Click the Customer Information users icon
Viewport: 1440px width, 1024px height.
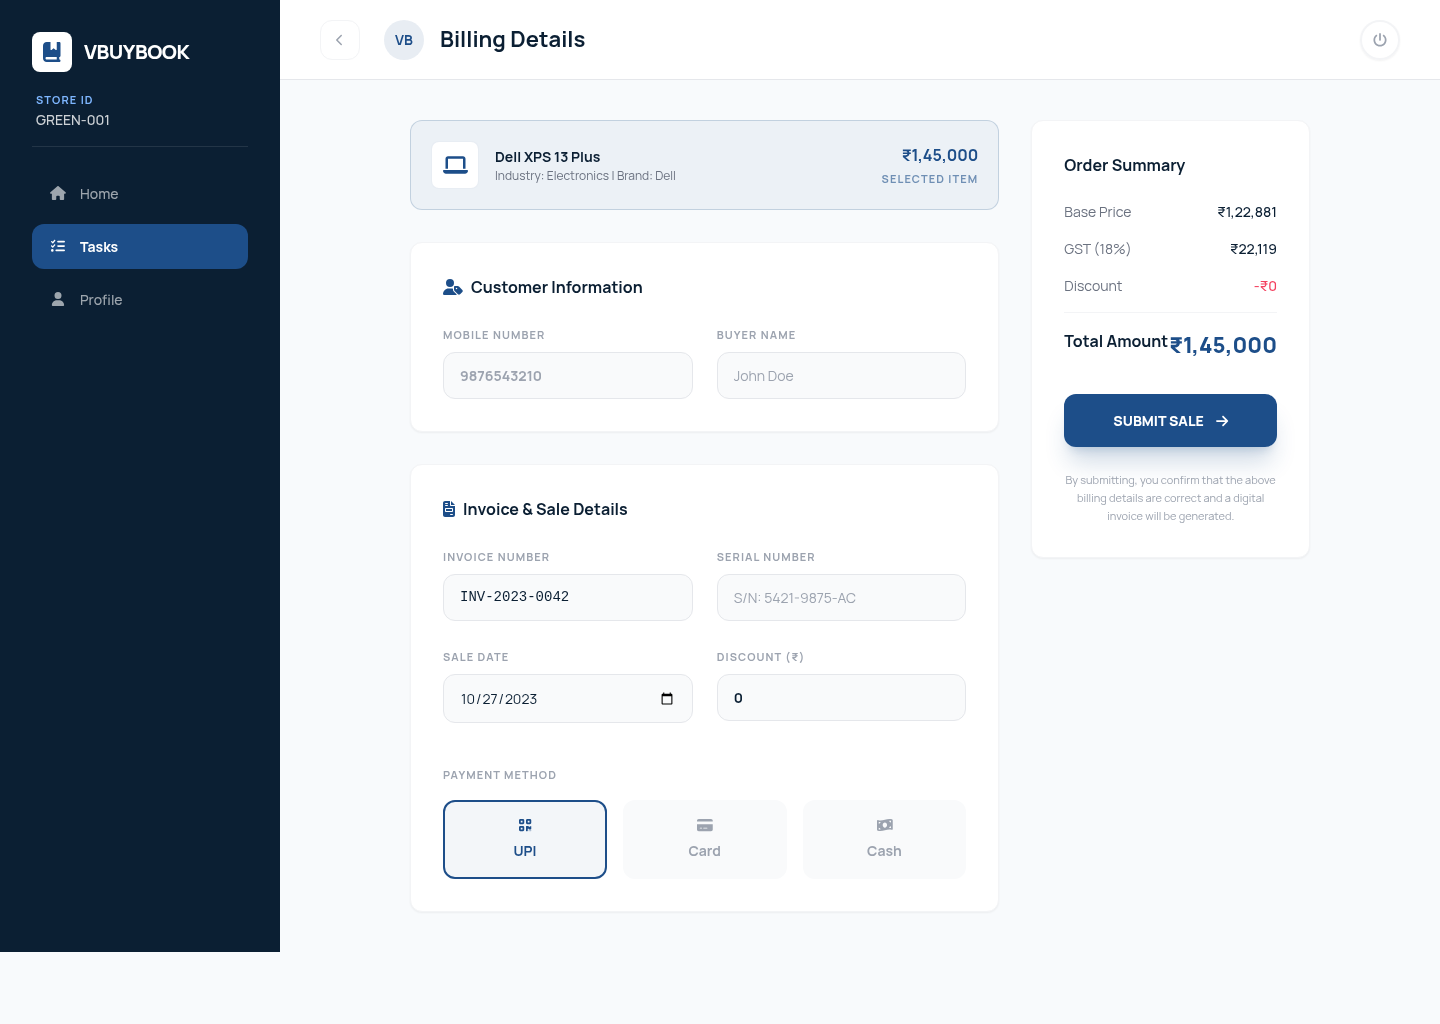pos(453,287)
